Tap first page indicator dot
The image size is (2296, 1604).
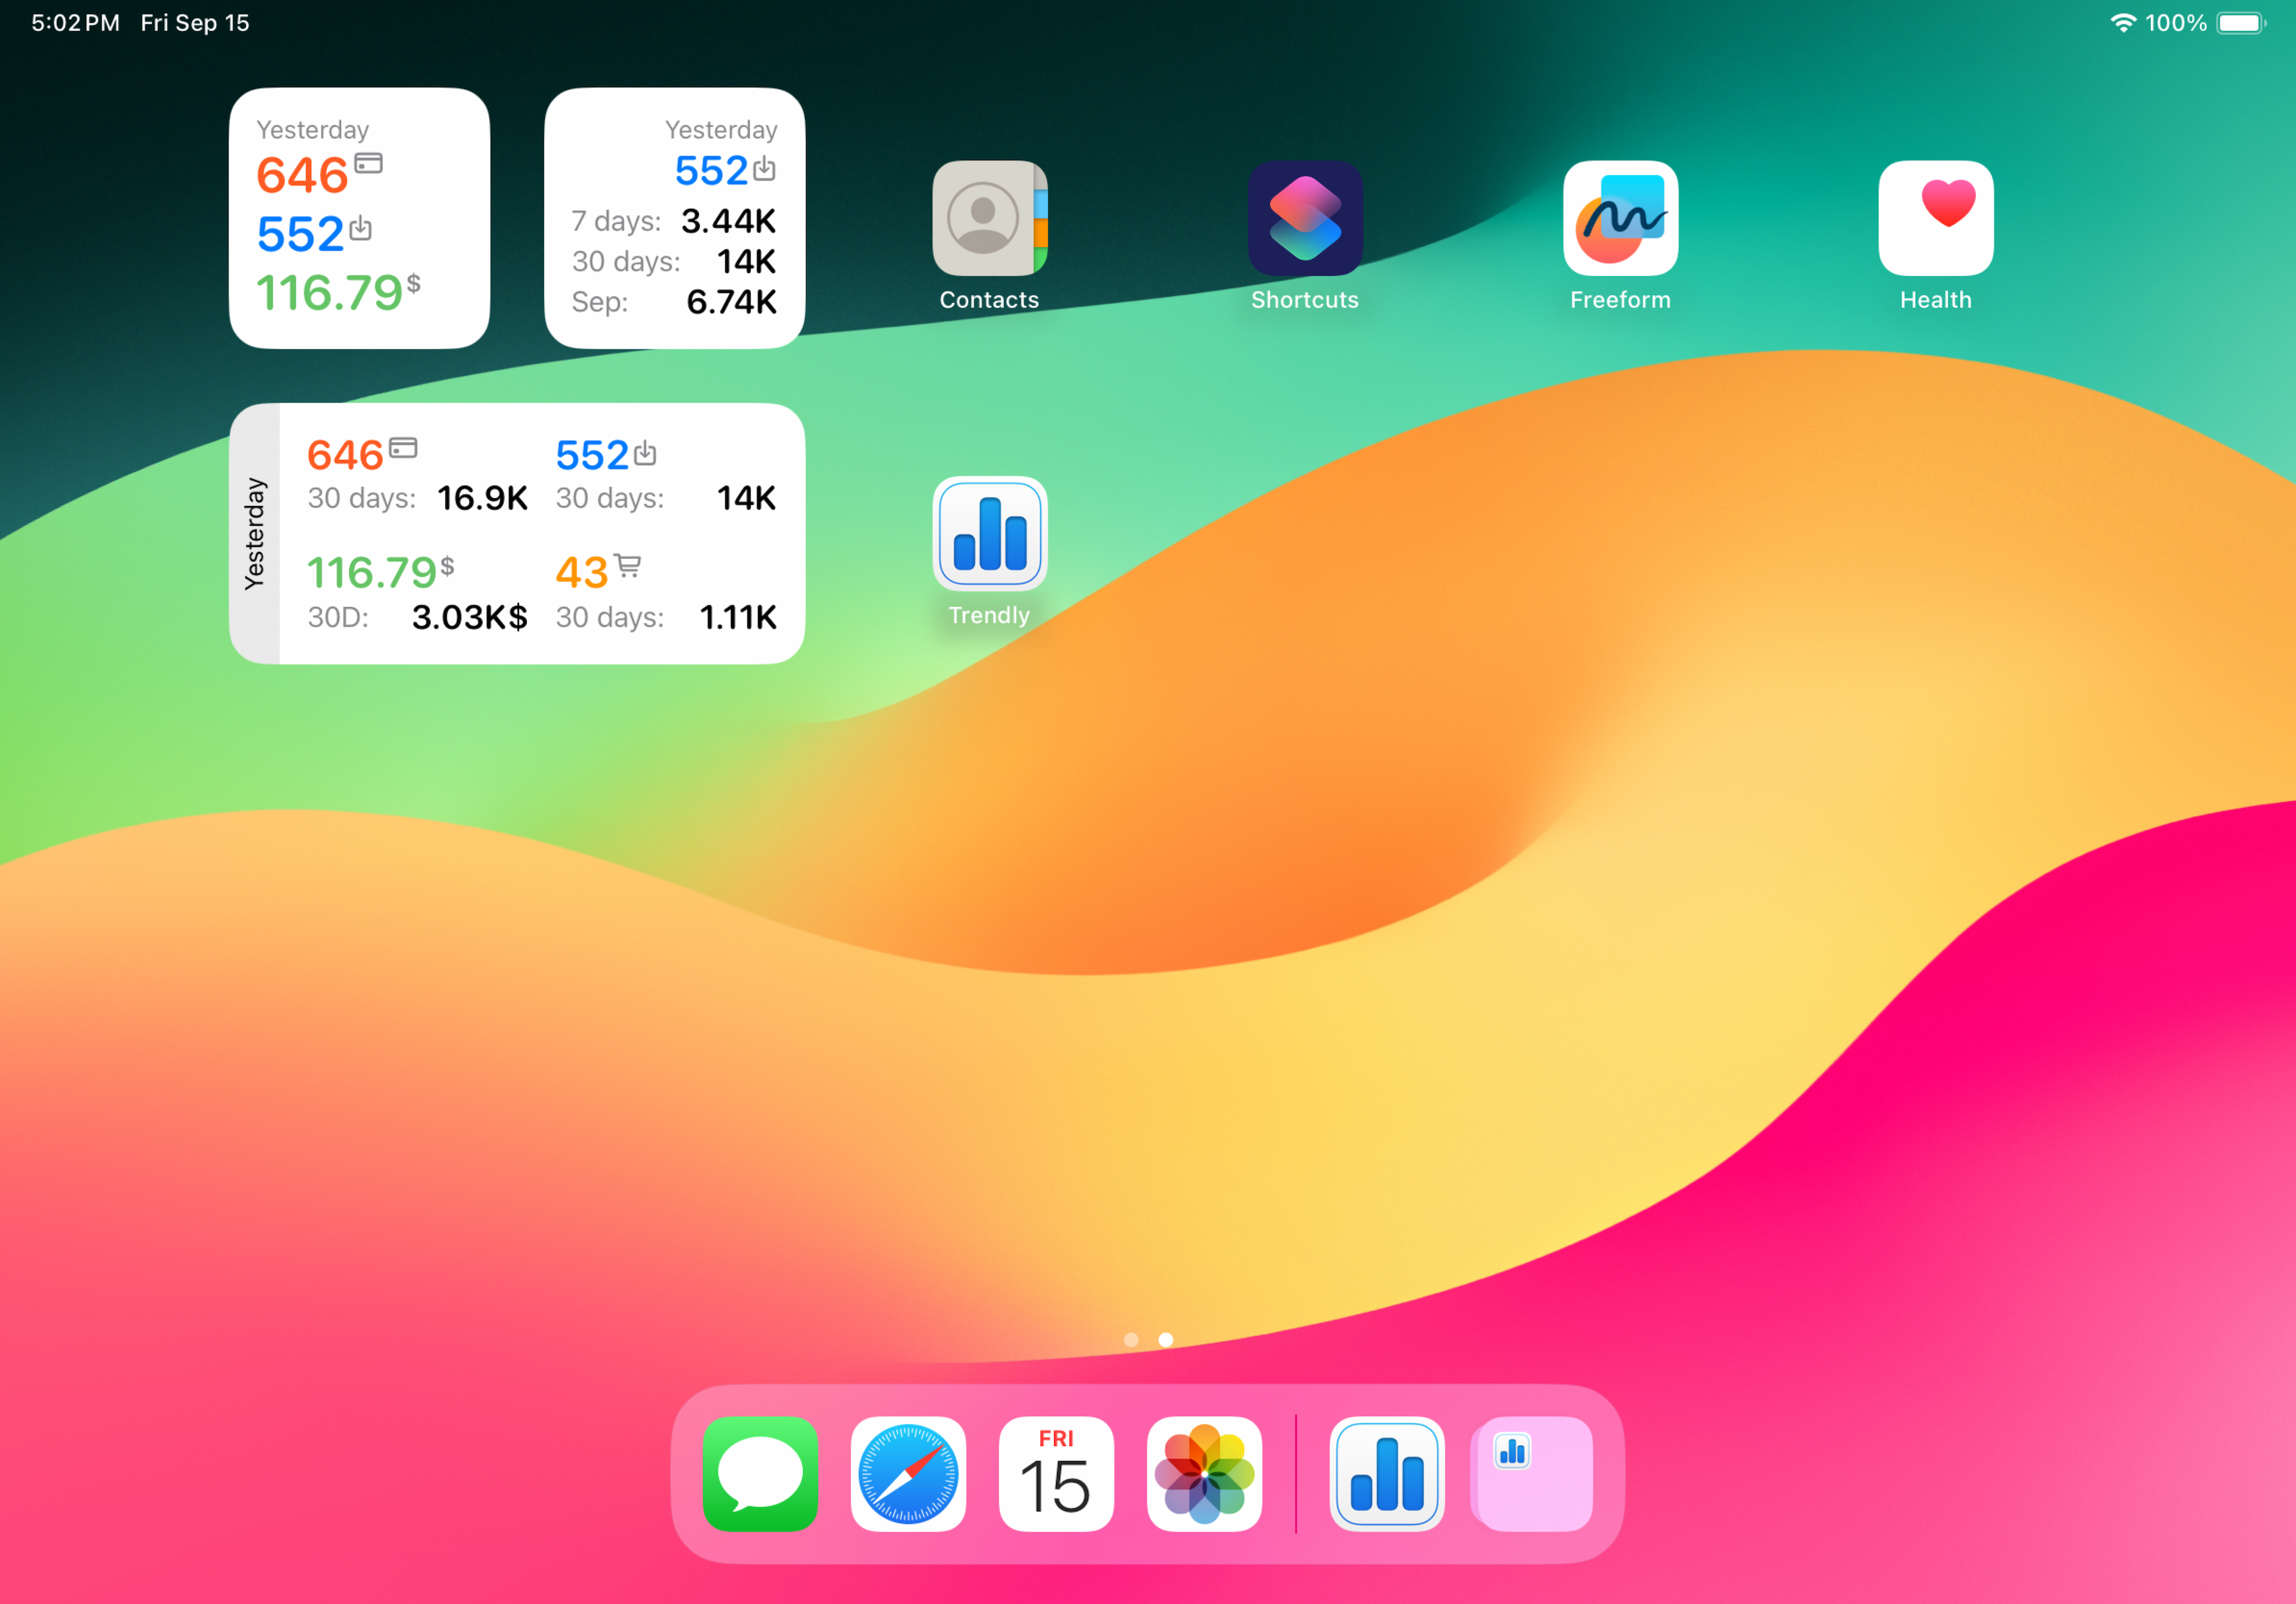1131,1340
